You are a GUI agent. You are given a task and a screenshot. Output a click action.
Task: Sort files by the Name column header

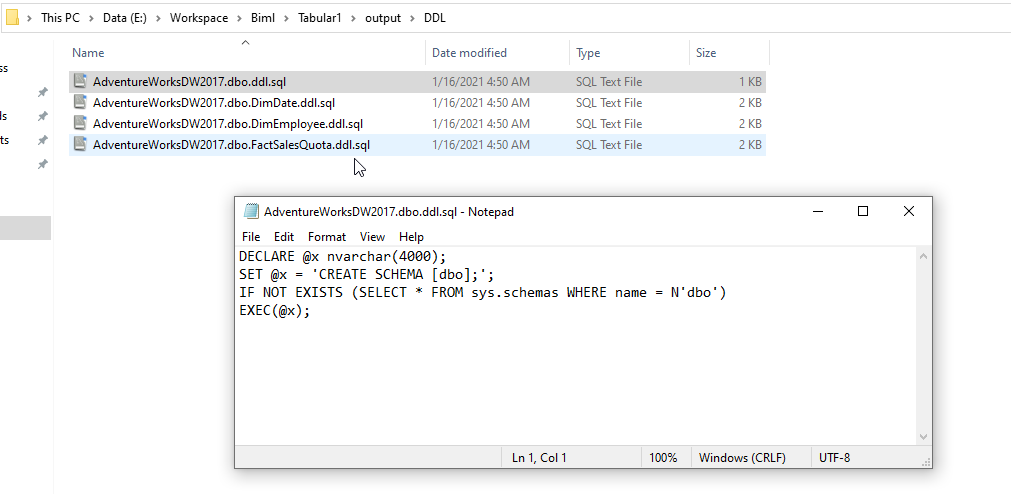[88, 53]
